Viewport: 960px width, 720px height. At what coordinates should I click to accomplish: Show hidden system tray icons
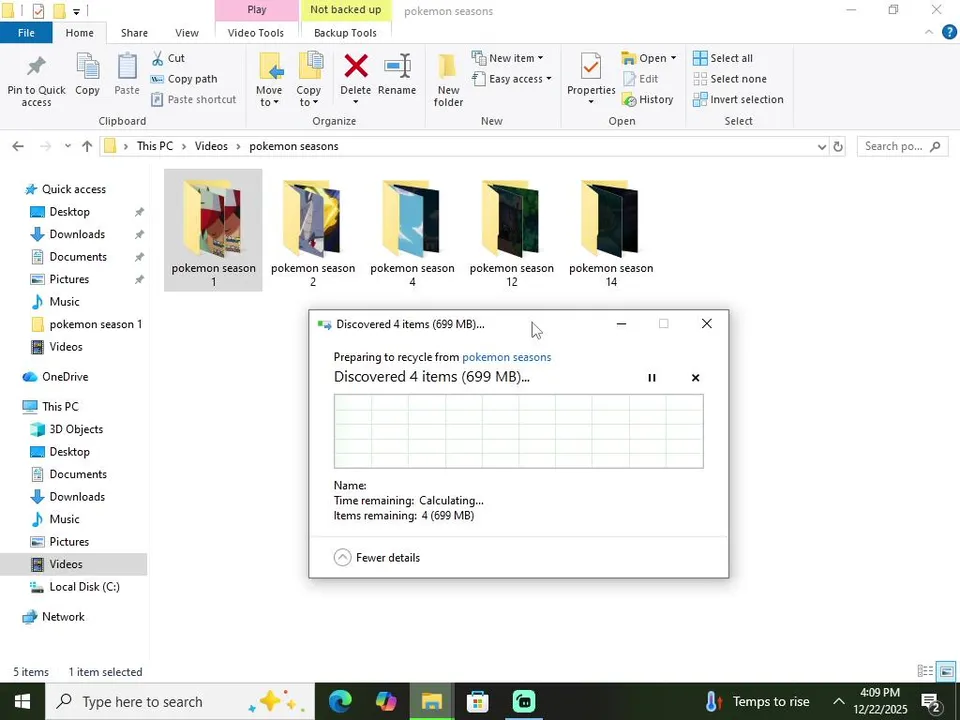click(x=839, y=702)
